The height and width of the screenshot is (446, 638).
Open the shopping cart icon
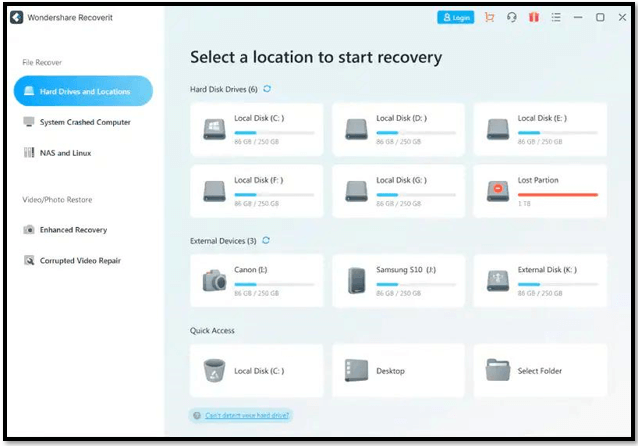489,17
